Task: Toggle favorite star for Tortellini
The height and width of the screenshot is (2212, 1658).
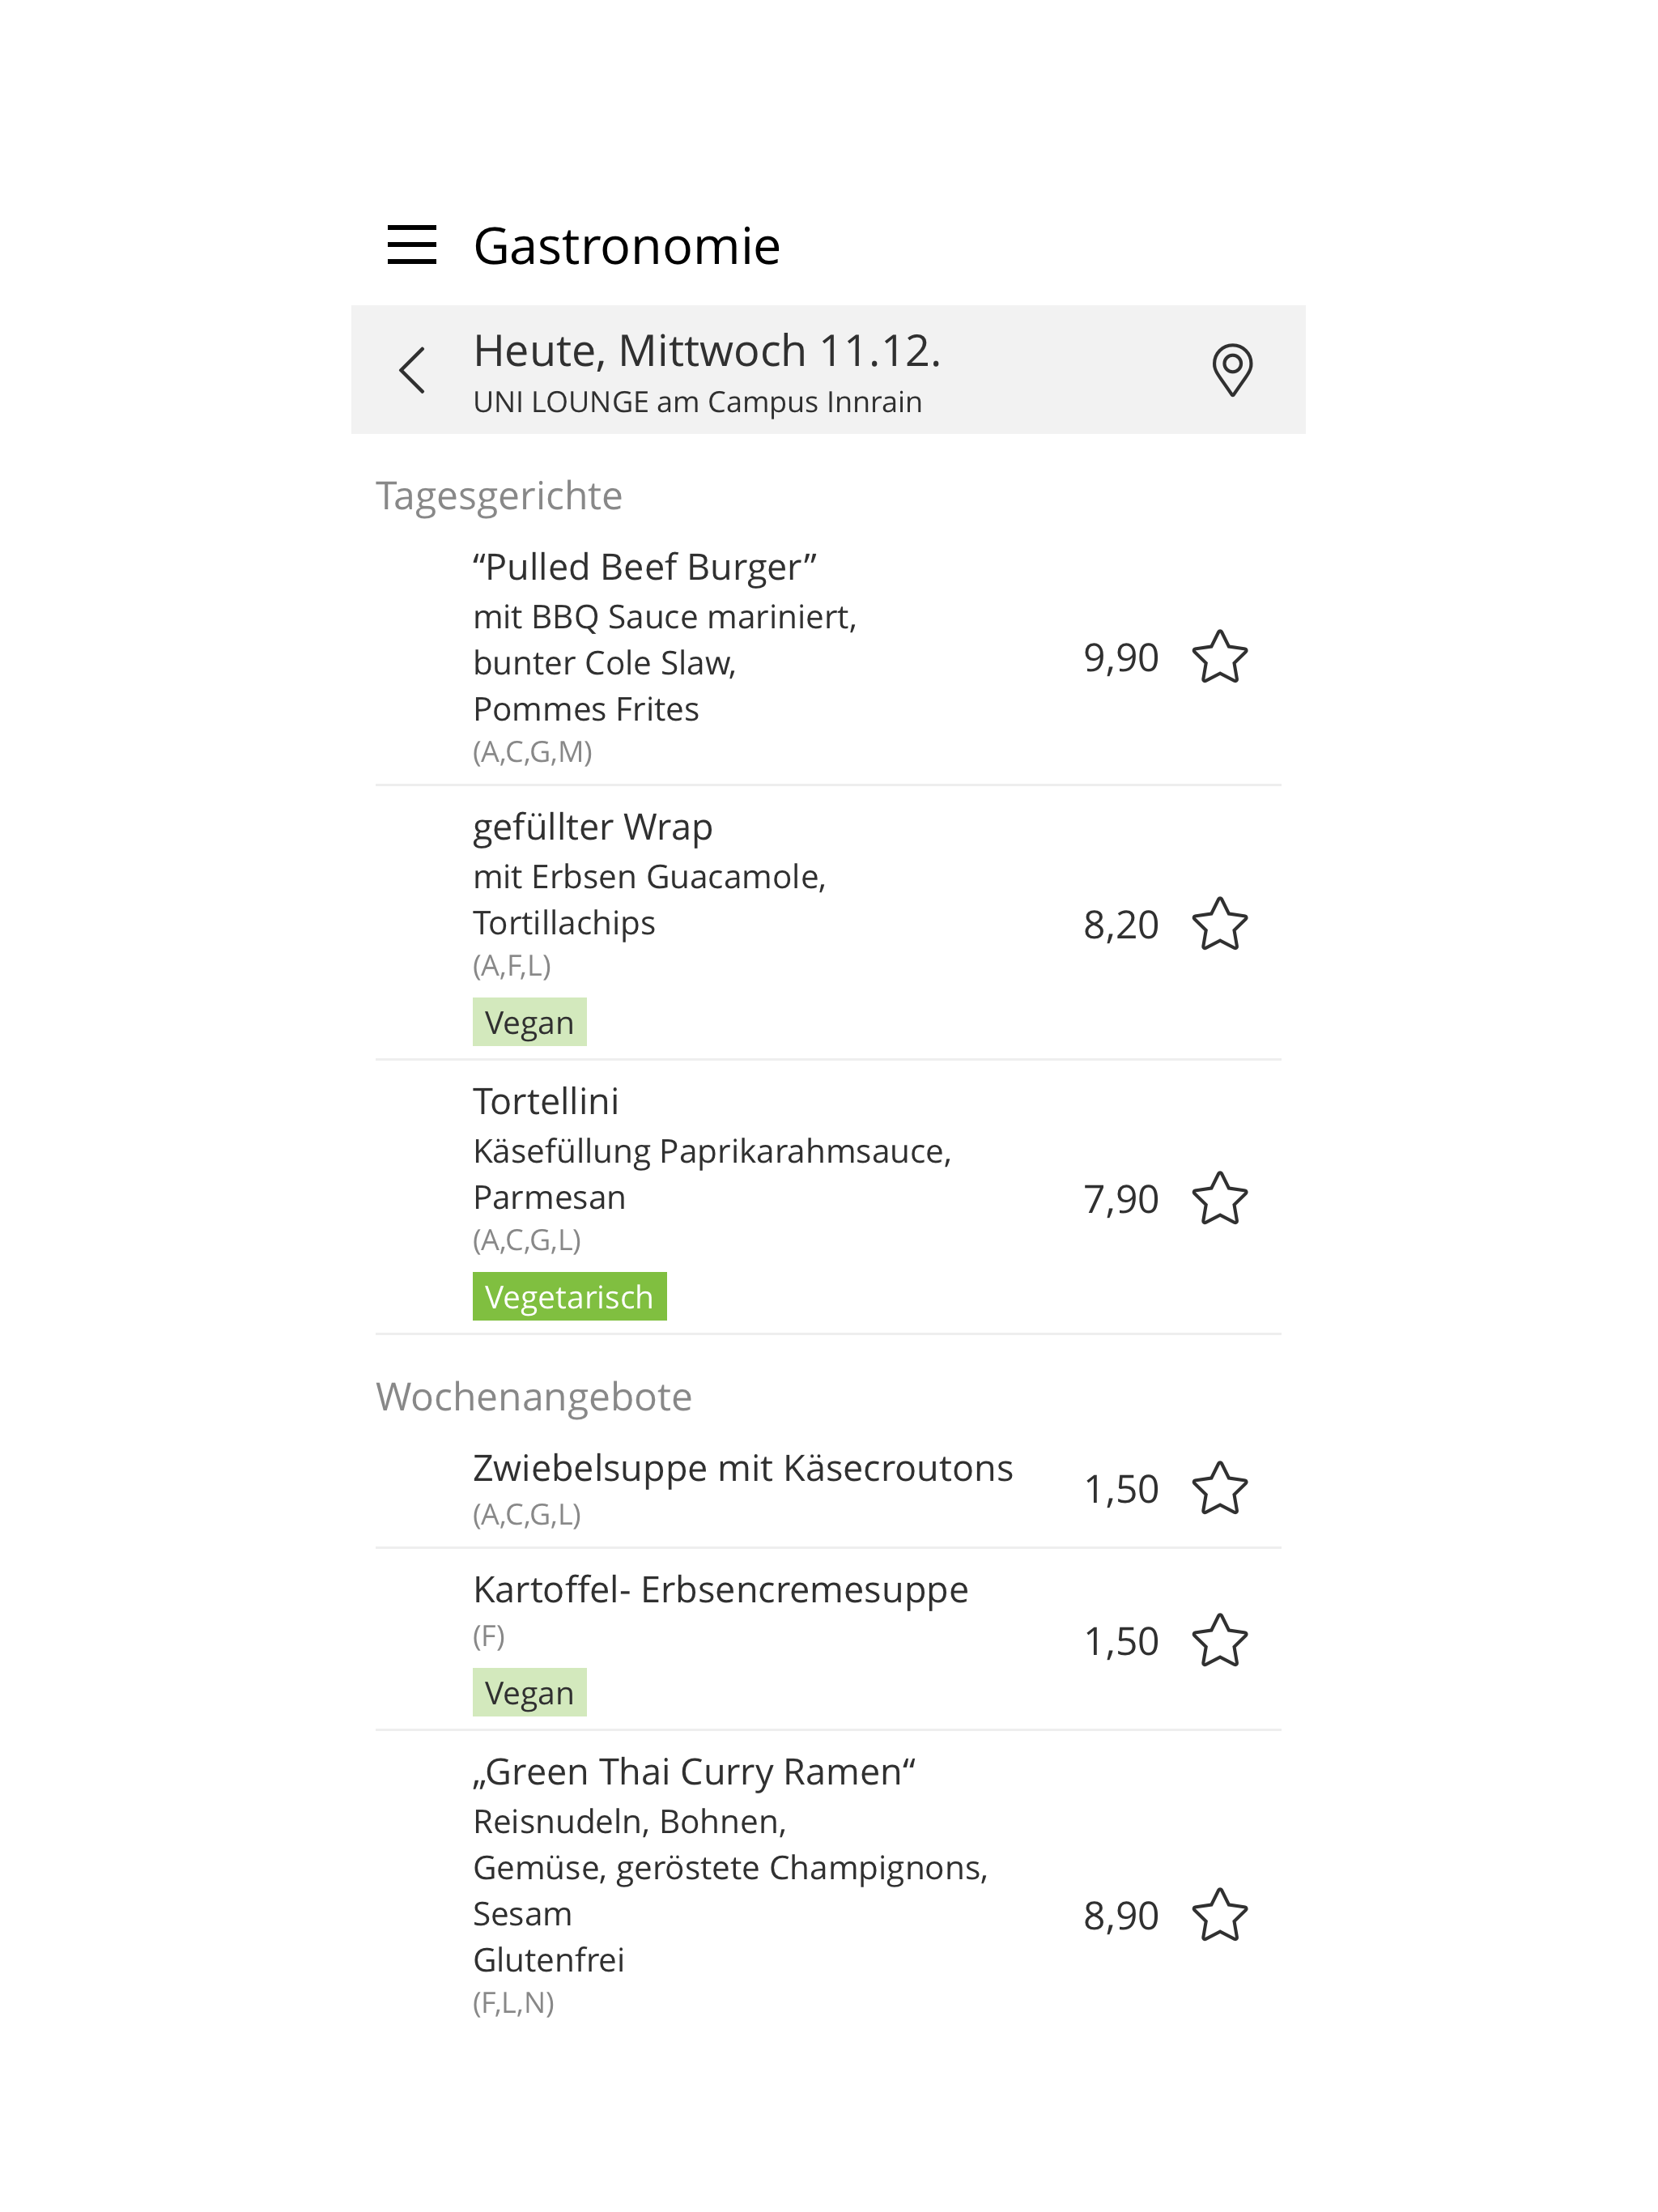Action: click(x=1219, y=1199)
